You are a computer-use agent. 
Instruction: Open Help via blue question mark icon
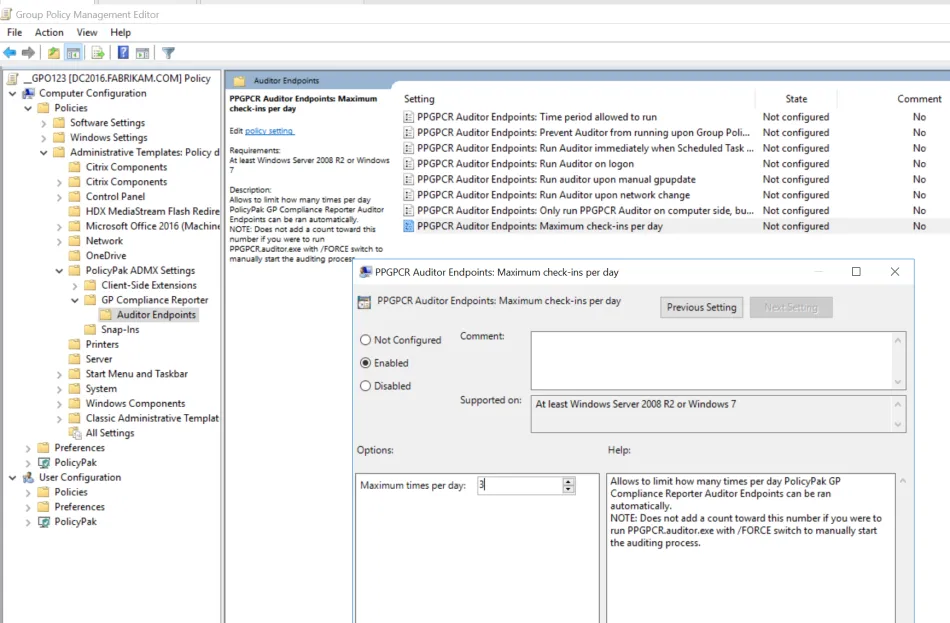point(123,53)
